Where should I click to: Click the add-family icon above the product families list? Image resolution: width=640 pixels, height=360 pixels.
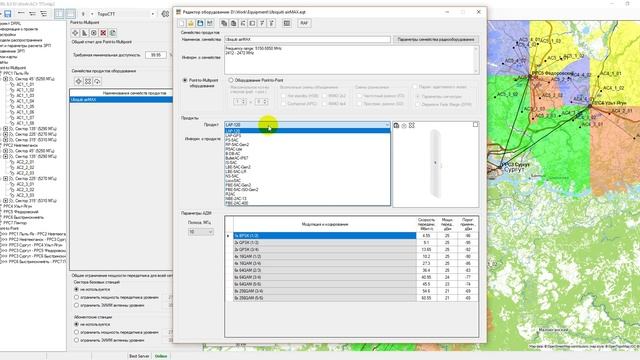78,81
